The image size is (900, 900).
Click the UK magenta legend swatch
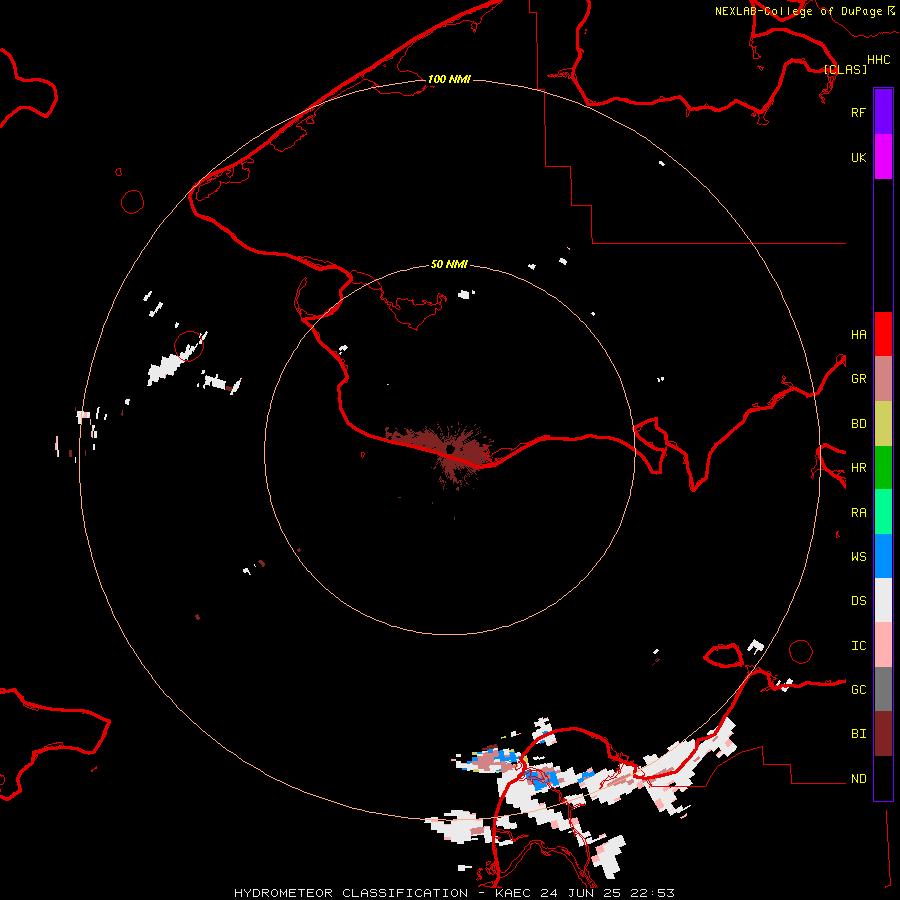883,157
